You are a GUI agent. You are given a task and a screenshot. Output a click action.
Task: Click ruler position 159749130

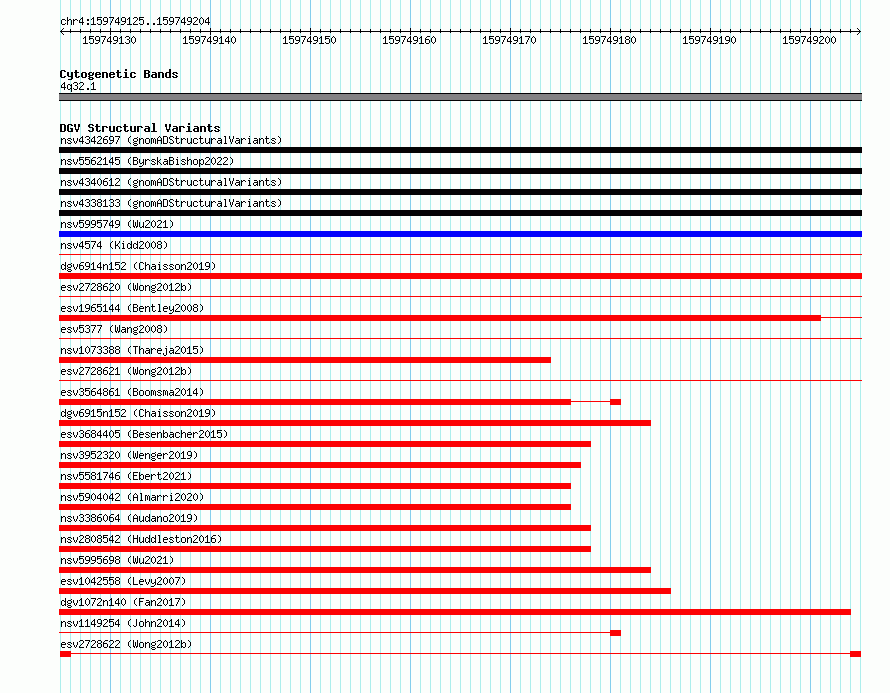110,40
